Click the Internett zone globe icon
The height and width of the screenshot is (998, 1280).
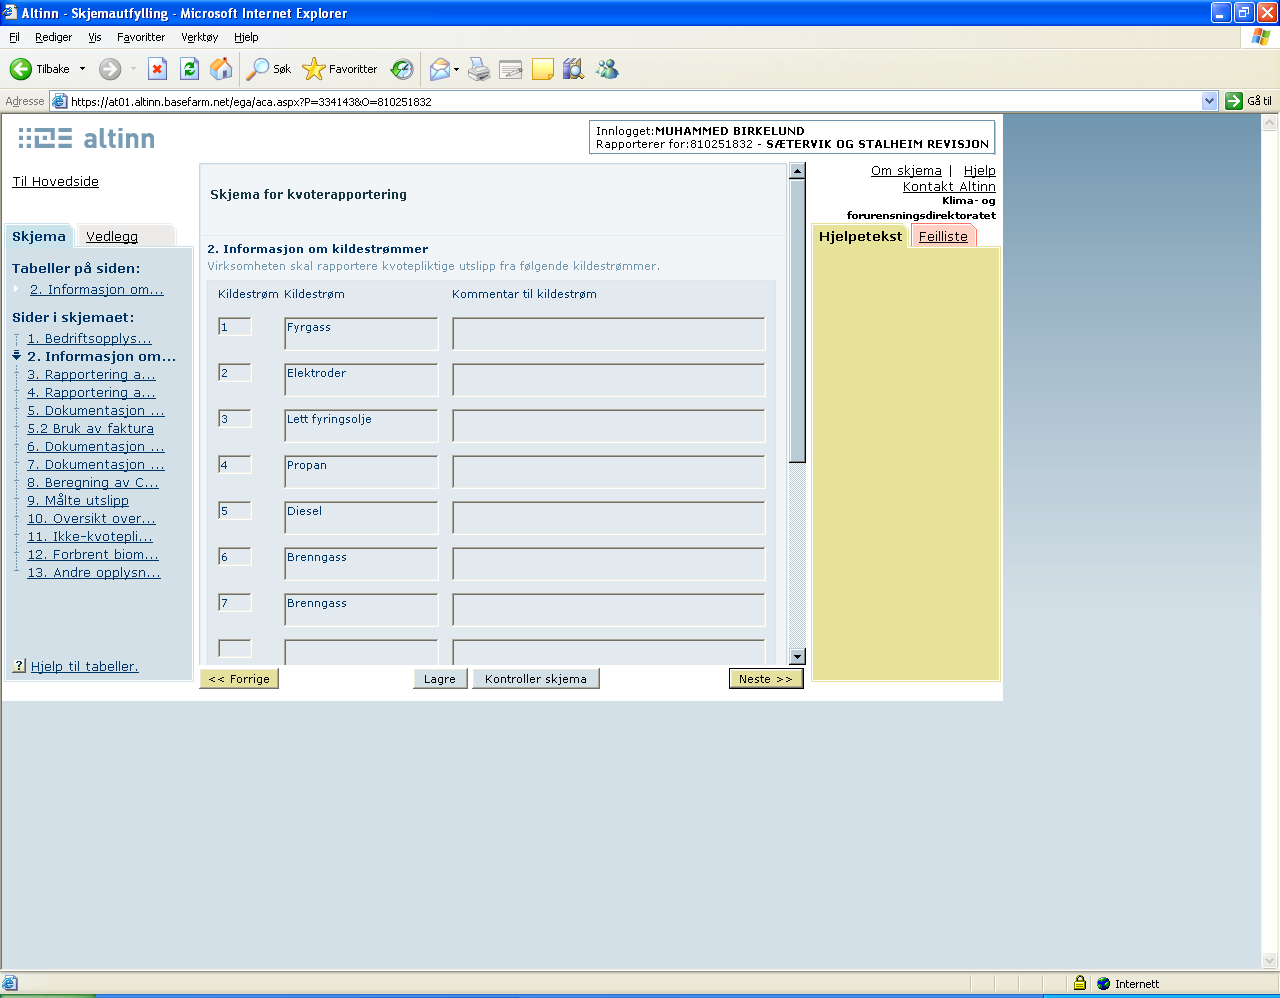[x=1104, y=983]
